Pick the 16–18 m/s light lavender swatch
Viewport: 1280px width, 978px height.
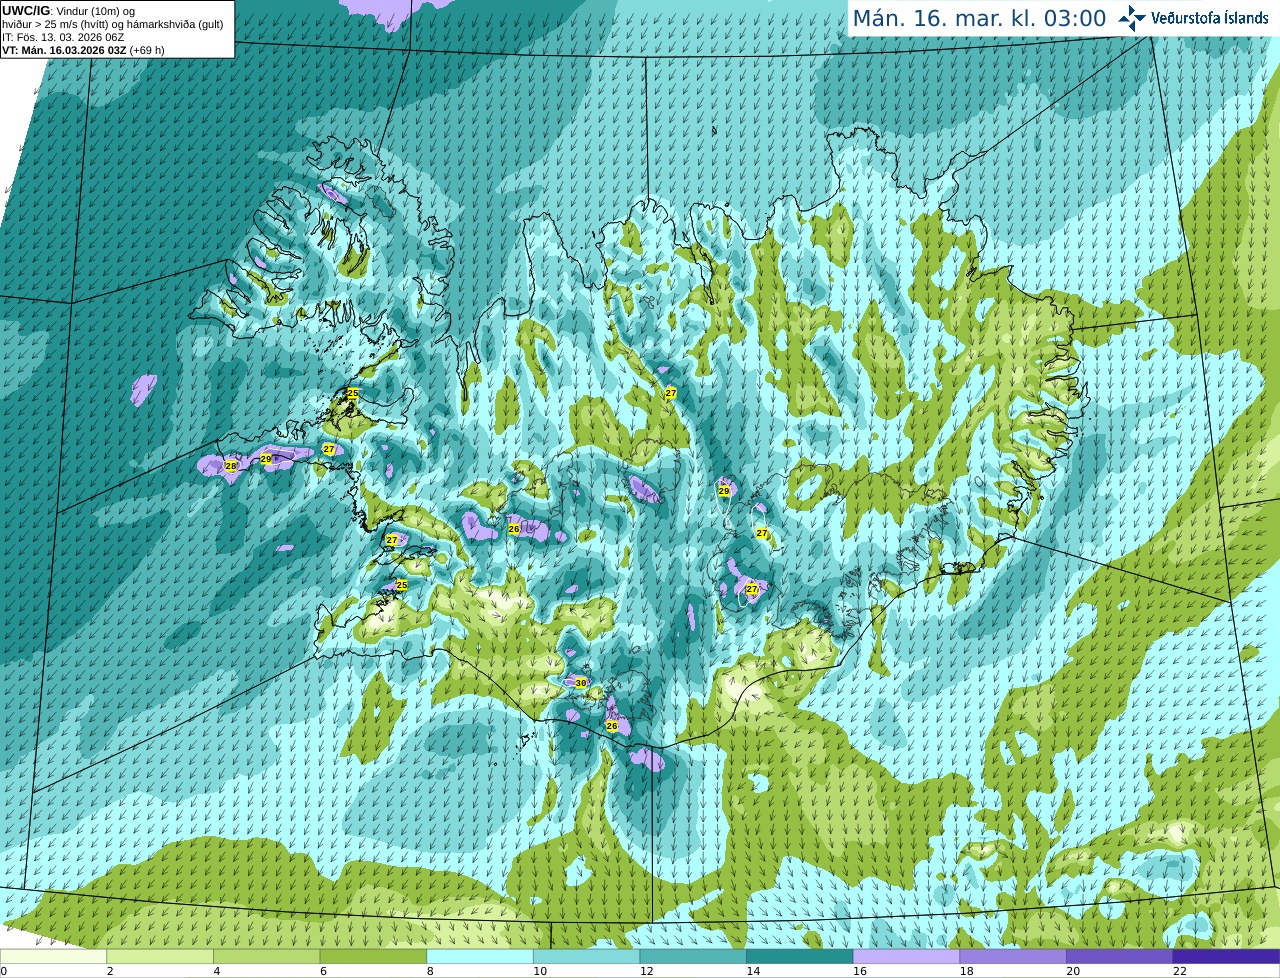[x=906, y=956]
